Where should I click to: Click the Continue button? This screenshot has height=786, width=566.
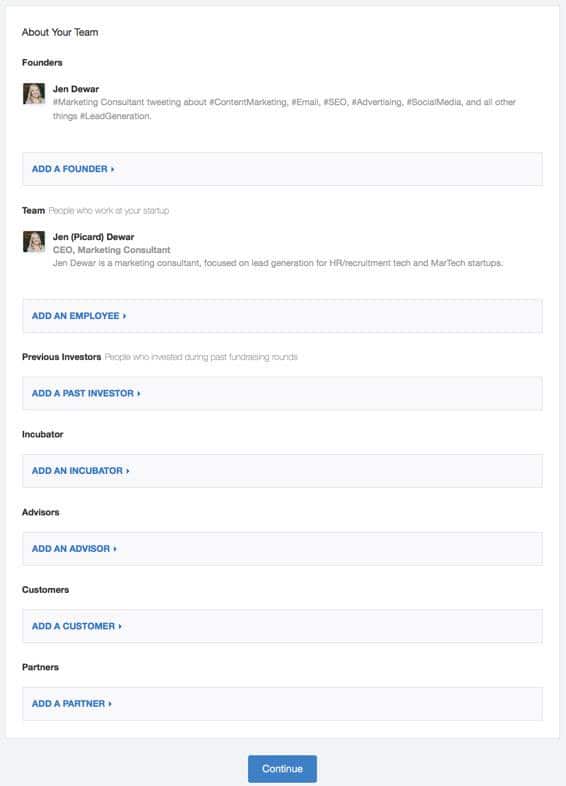[282, 768]
